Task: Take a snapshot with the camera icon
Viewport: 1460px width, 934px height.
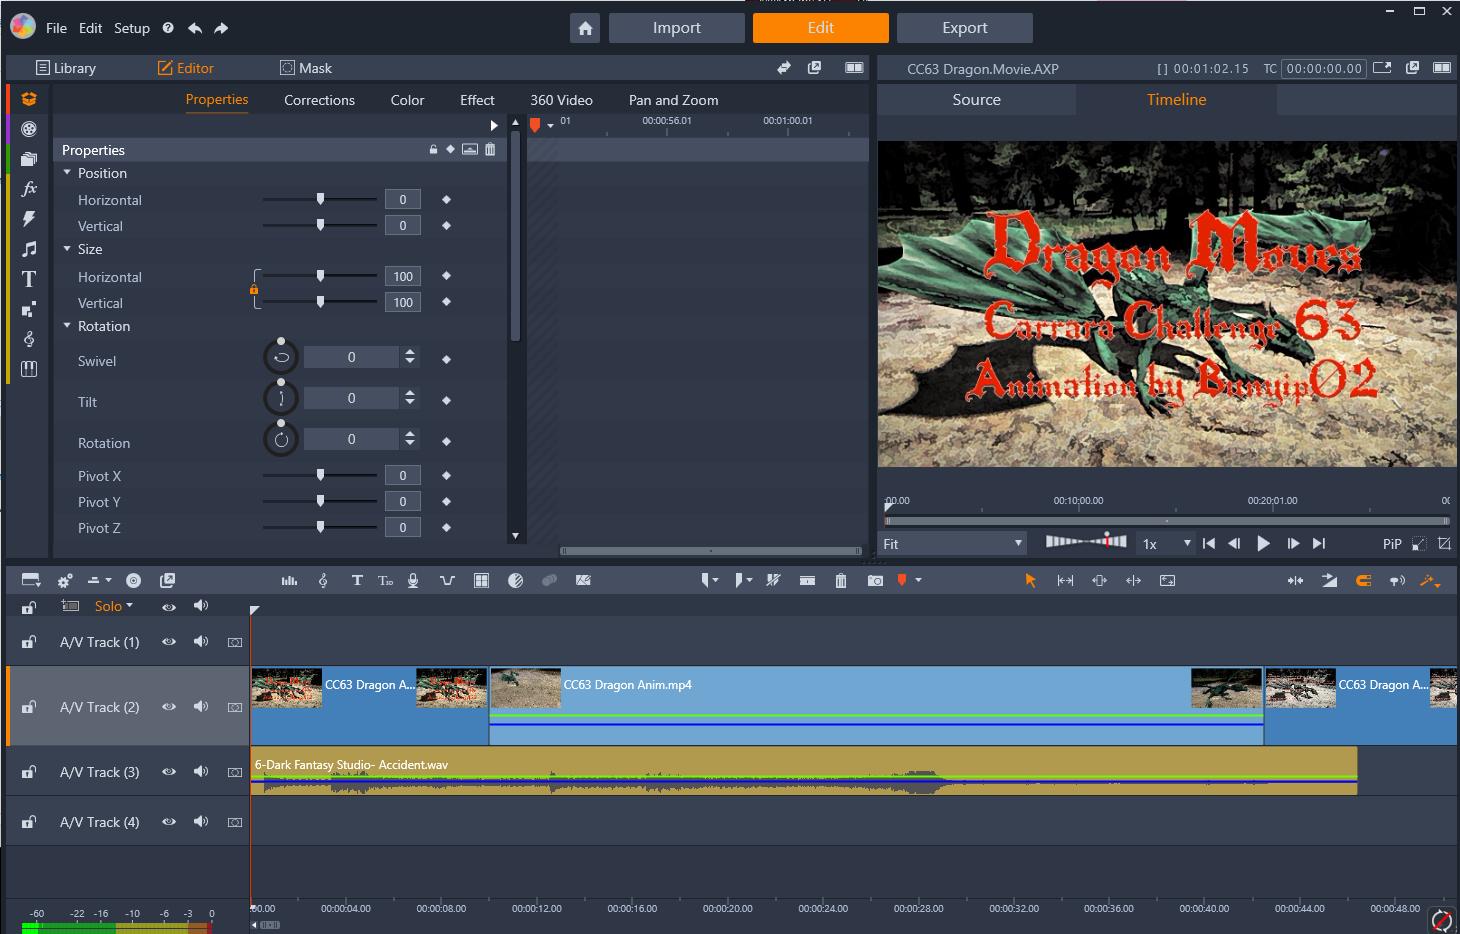Action: (x=875, y=580)
